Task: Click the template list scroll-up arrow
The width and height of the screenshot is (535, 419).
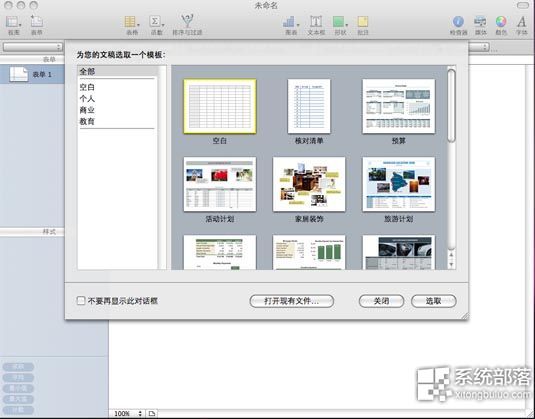Action: (x=451, y=255)
